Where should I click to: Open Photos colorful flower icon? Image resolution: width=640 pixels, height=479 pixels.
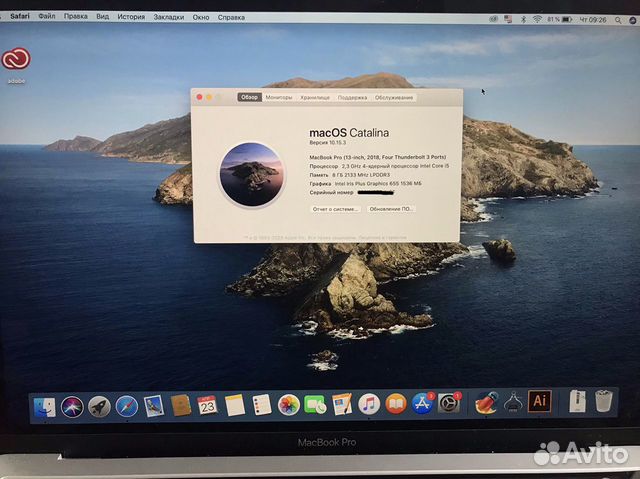point(289,405)
